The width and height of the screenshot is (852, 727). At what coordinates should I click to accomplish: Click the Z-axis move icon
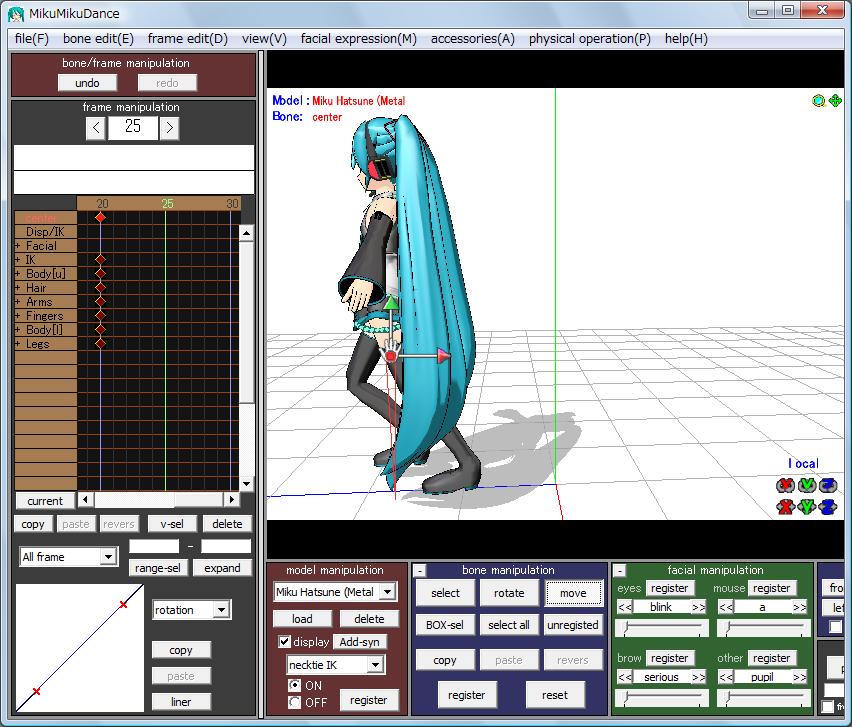click(x=828, y=507)
